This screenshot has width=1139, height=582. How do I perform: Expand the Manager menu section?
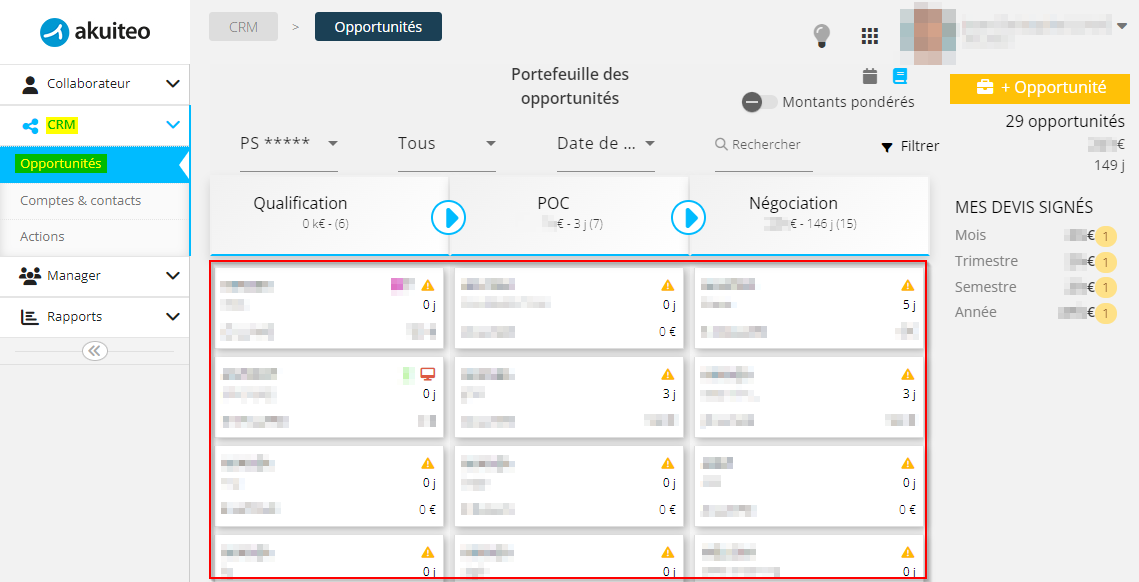point(94,275)
